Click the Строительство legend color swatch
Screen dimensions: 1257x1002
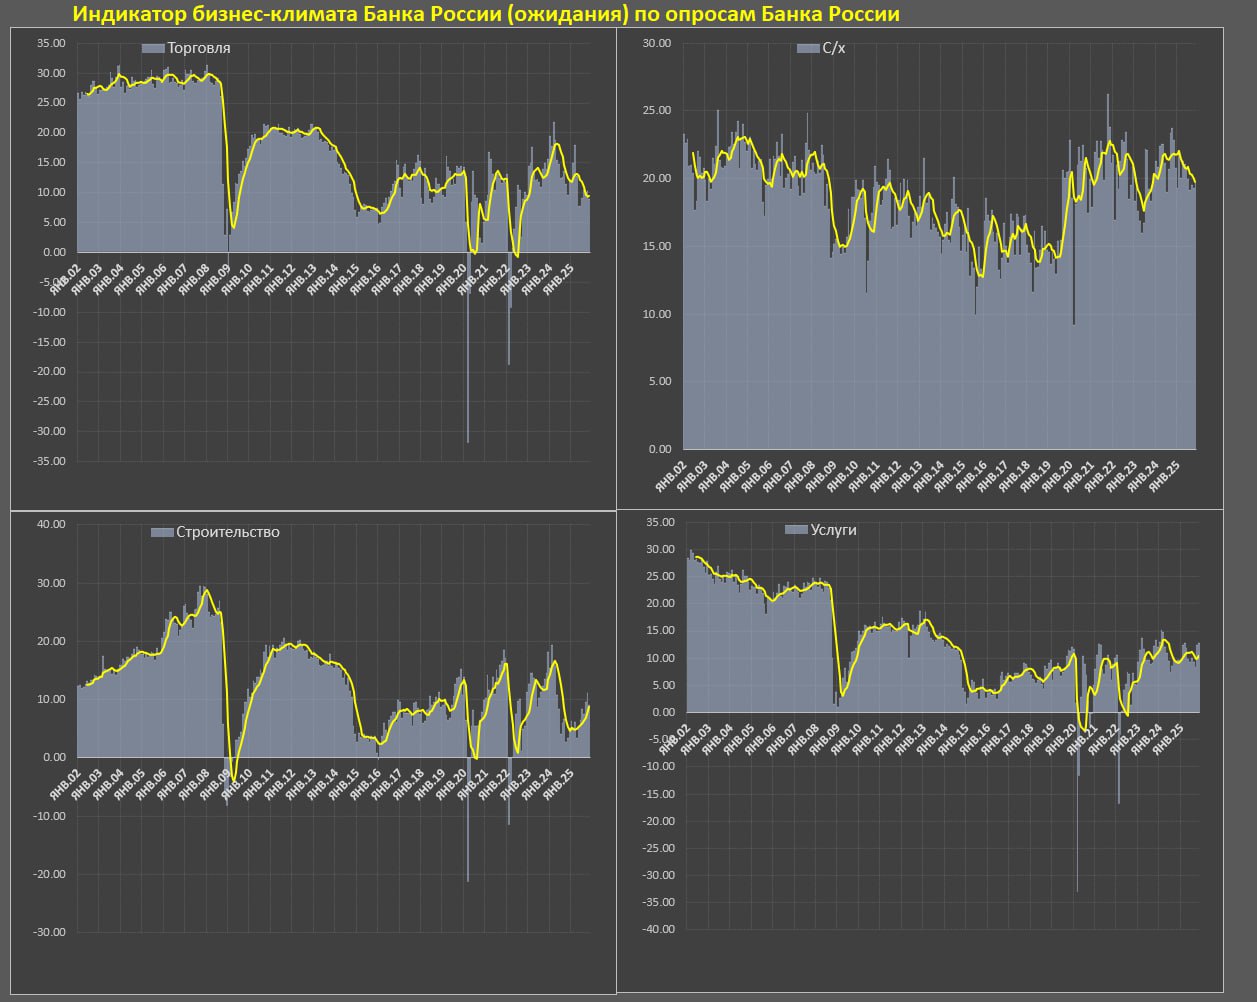pos(161,532)
